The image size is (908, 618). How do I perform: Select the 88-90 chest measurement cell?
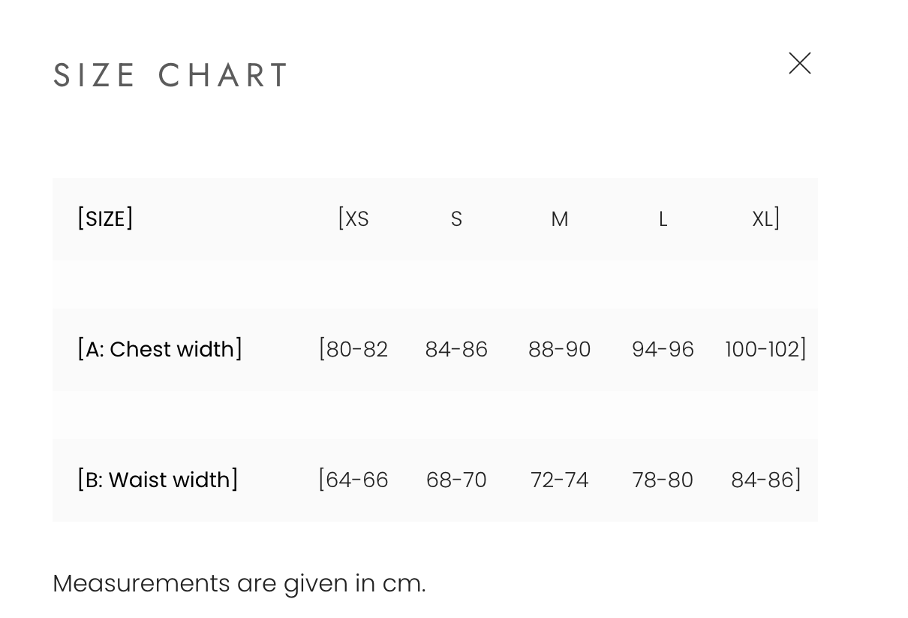pyautogui.click(x=559, y=349)
